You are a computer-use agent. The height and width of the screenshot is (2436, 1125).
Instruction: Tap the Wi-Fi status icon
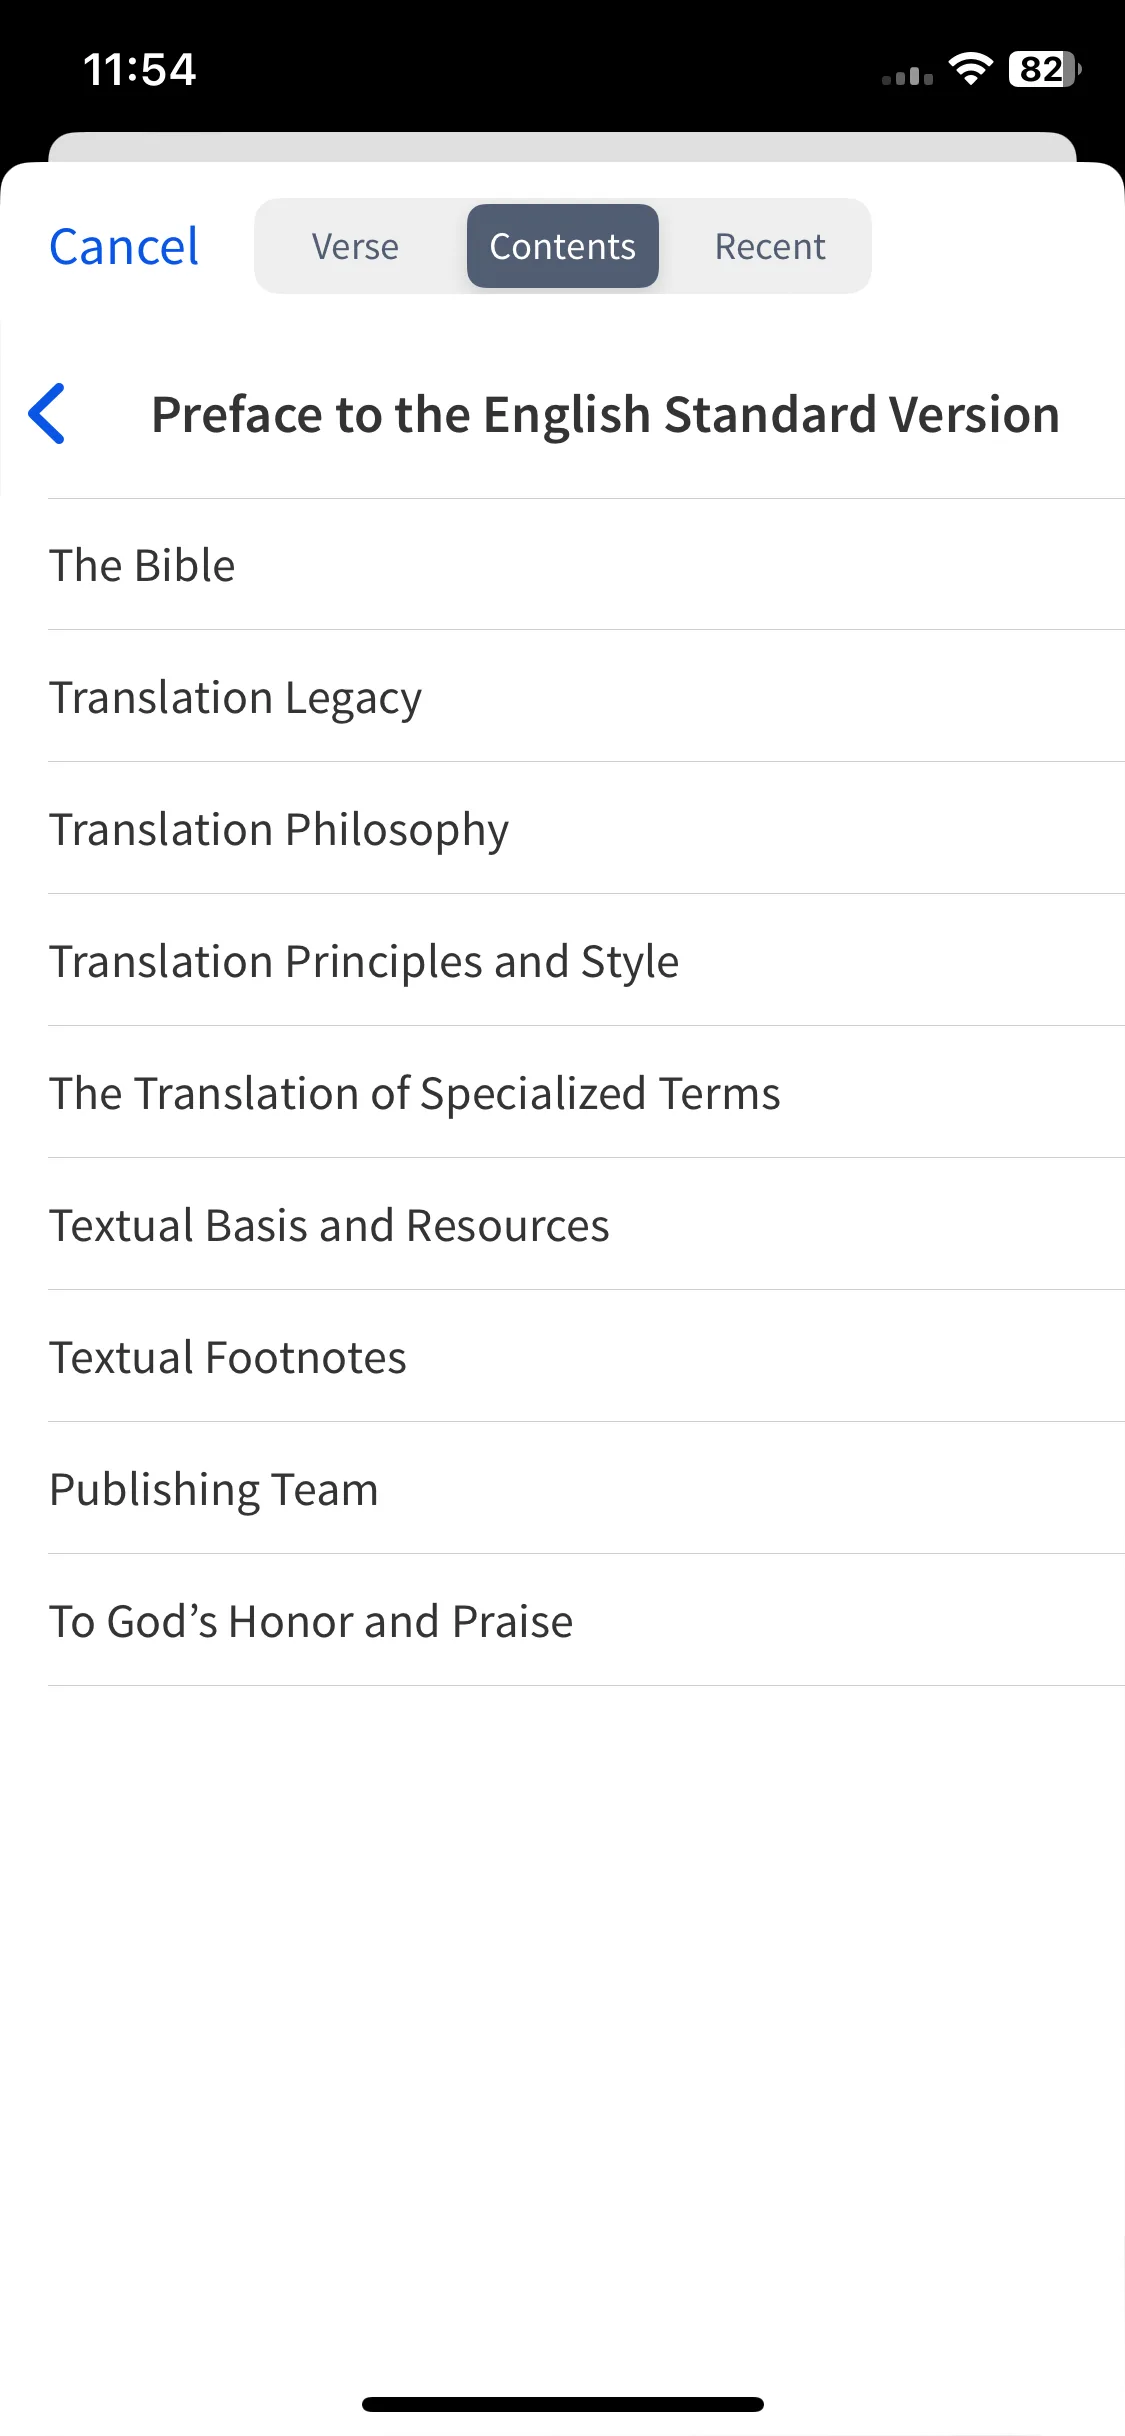point(970,69)
